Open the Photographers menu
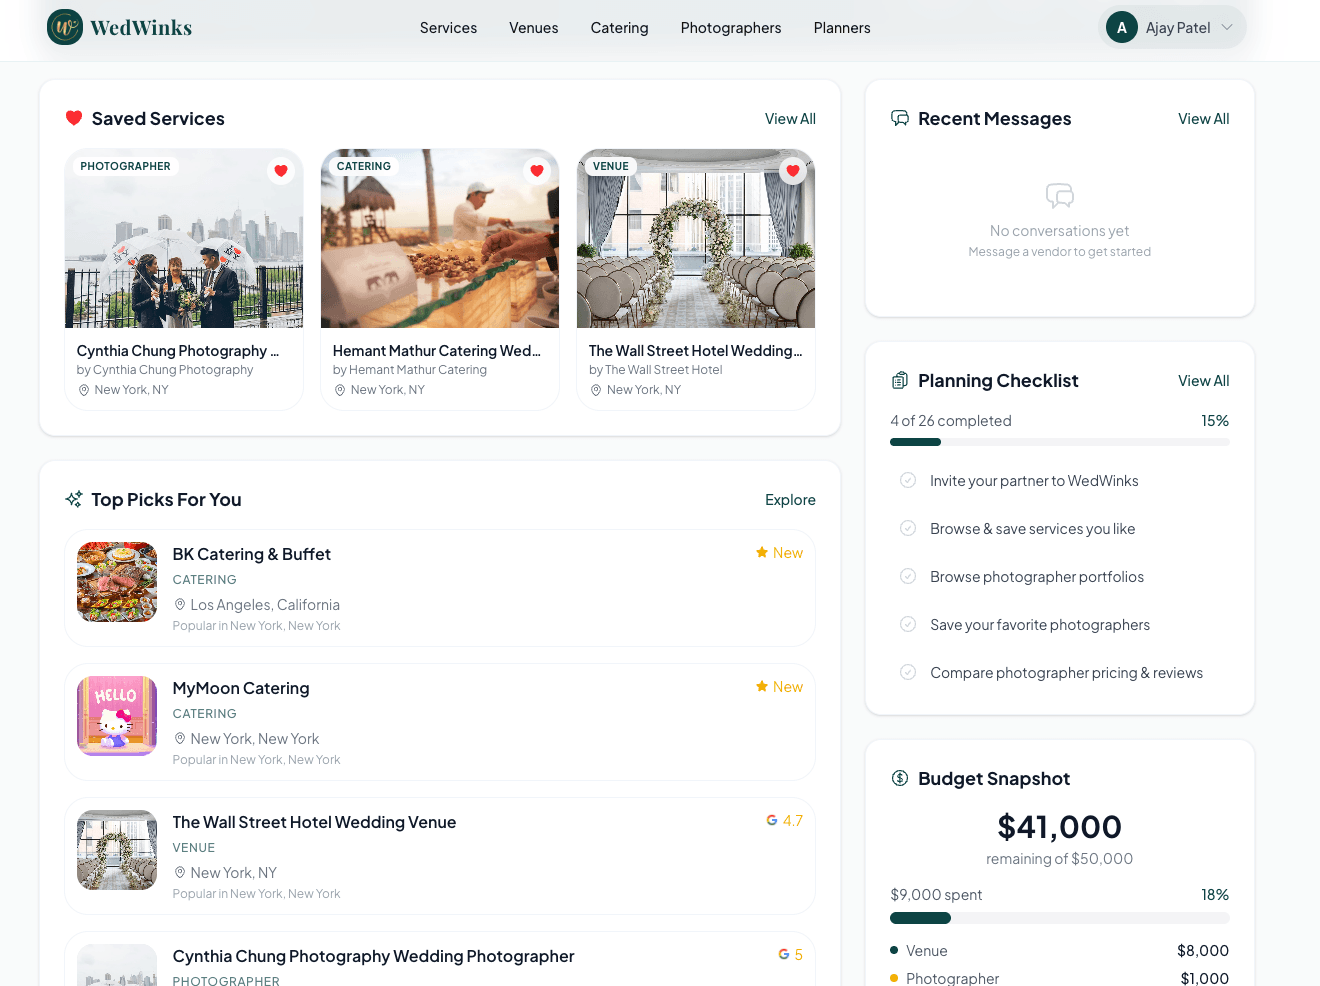The image size is (1320, 986). tap(731, 28)
